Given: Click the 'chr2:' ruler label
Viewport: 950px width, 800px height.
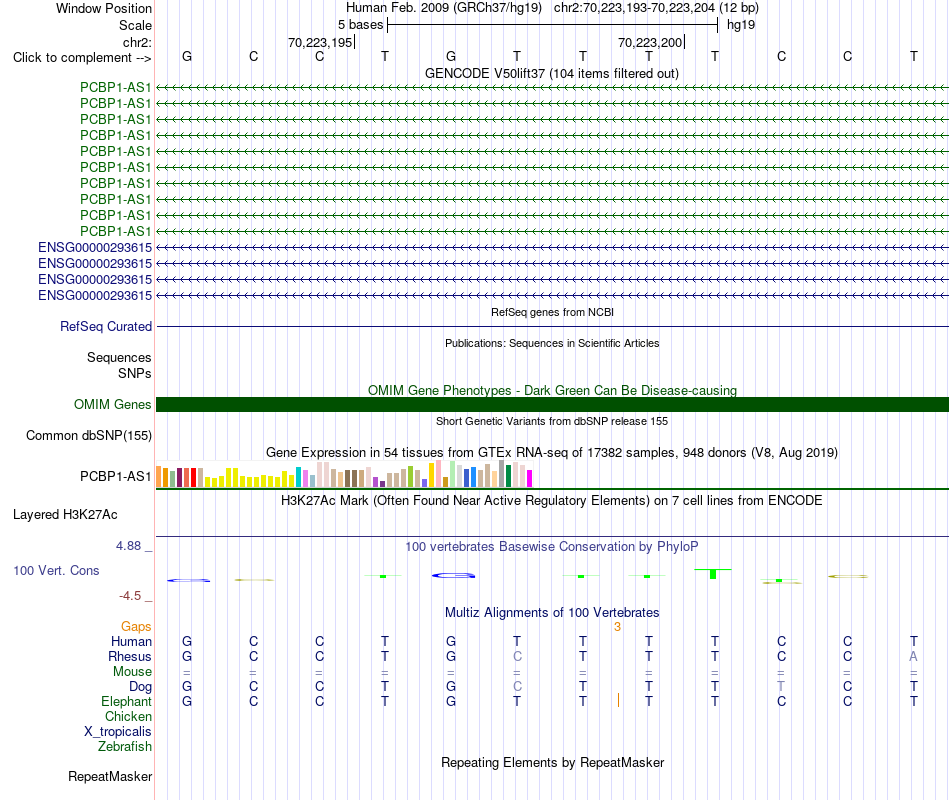Looking at the screenshot, I should click(137, 42).
